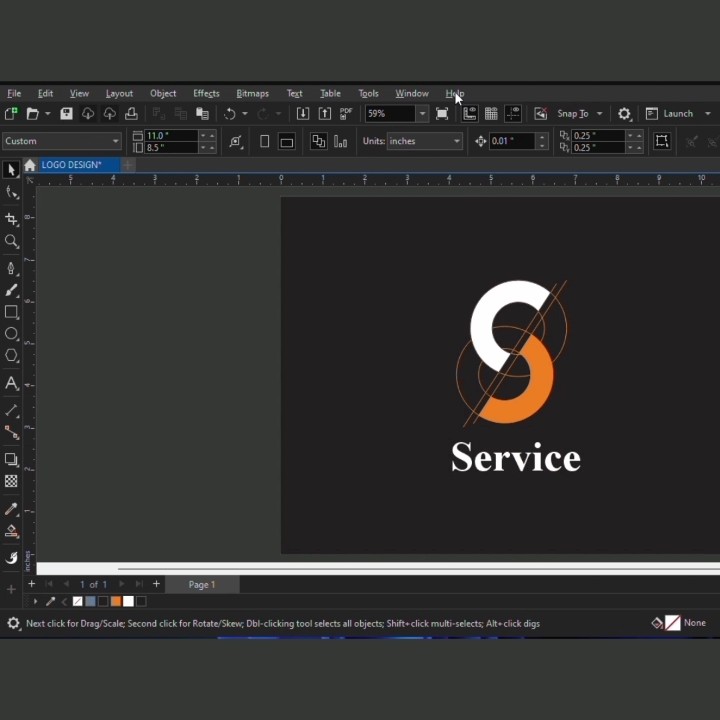Click the orange swatch in document palette
The width and height of the screenshot is (720, 720).
click(116, 601)
